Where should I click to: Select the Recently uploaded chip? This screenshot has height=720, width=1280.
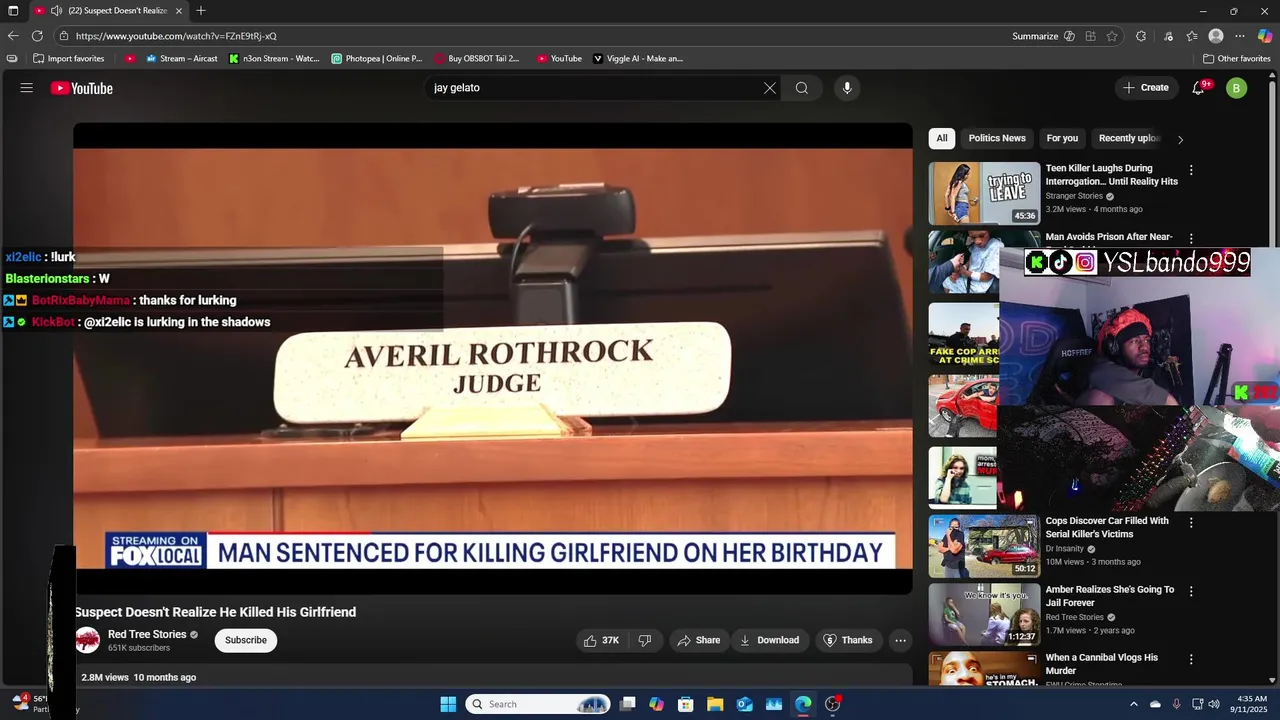[1129, 138]
